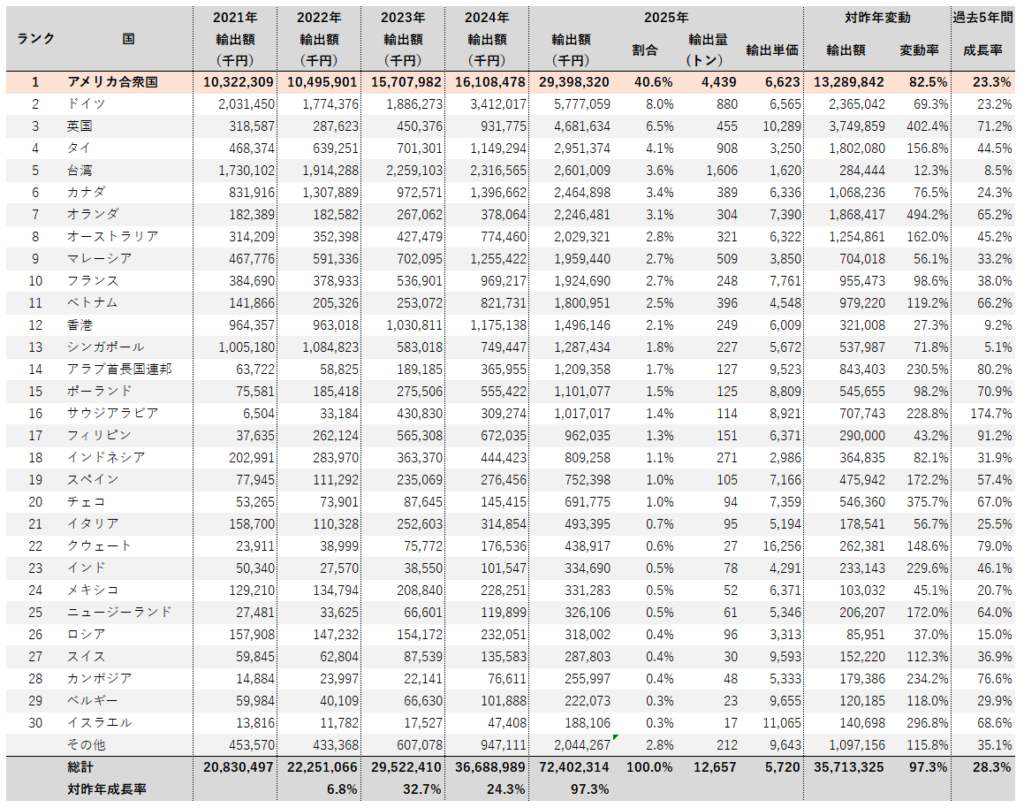Select the 割合 column header
The image size is (1024, 808).
pos(644,49)
